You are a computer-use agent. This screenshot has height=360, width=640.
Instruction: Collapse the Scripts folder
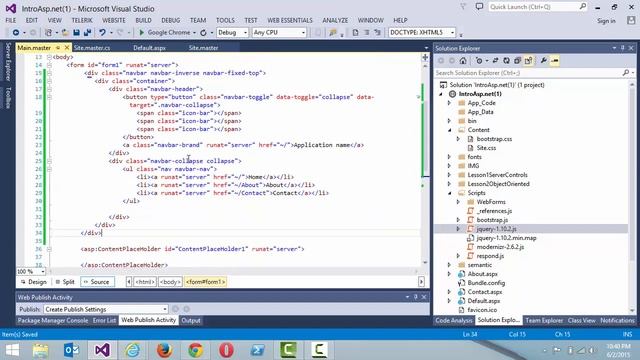click(x=450, y=193)
